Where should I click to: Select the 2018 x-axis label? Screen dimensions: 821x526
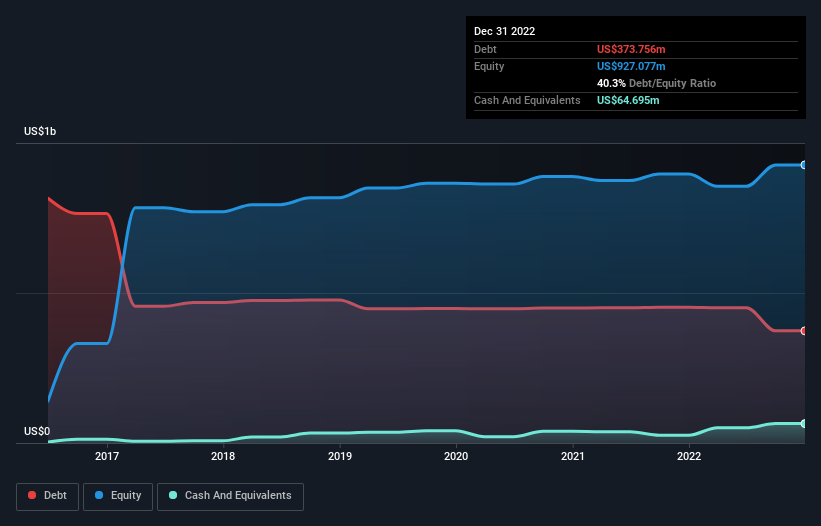[223, 456]
